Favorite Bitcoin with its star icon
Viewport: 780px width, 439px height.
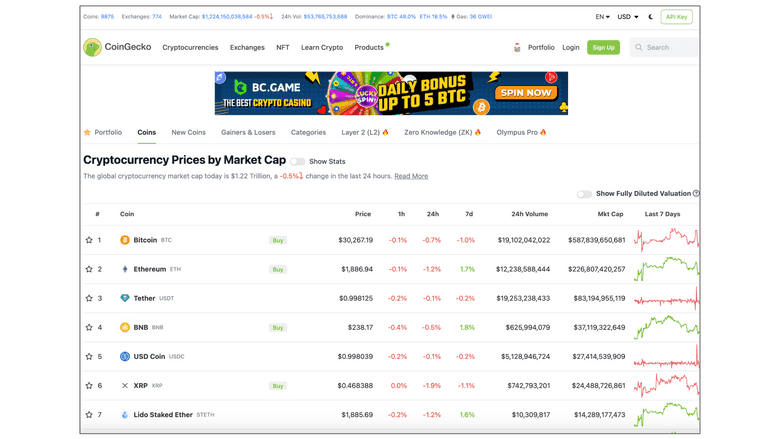tap(89, 240)
